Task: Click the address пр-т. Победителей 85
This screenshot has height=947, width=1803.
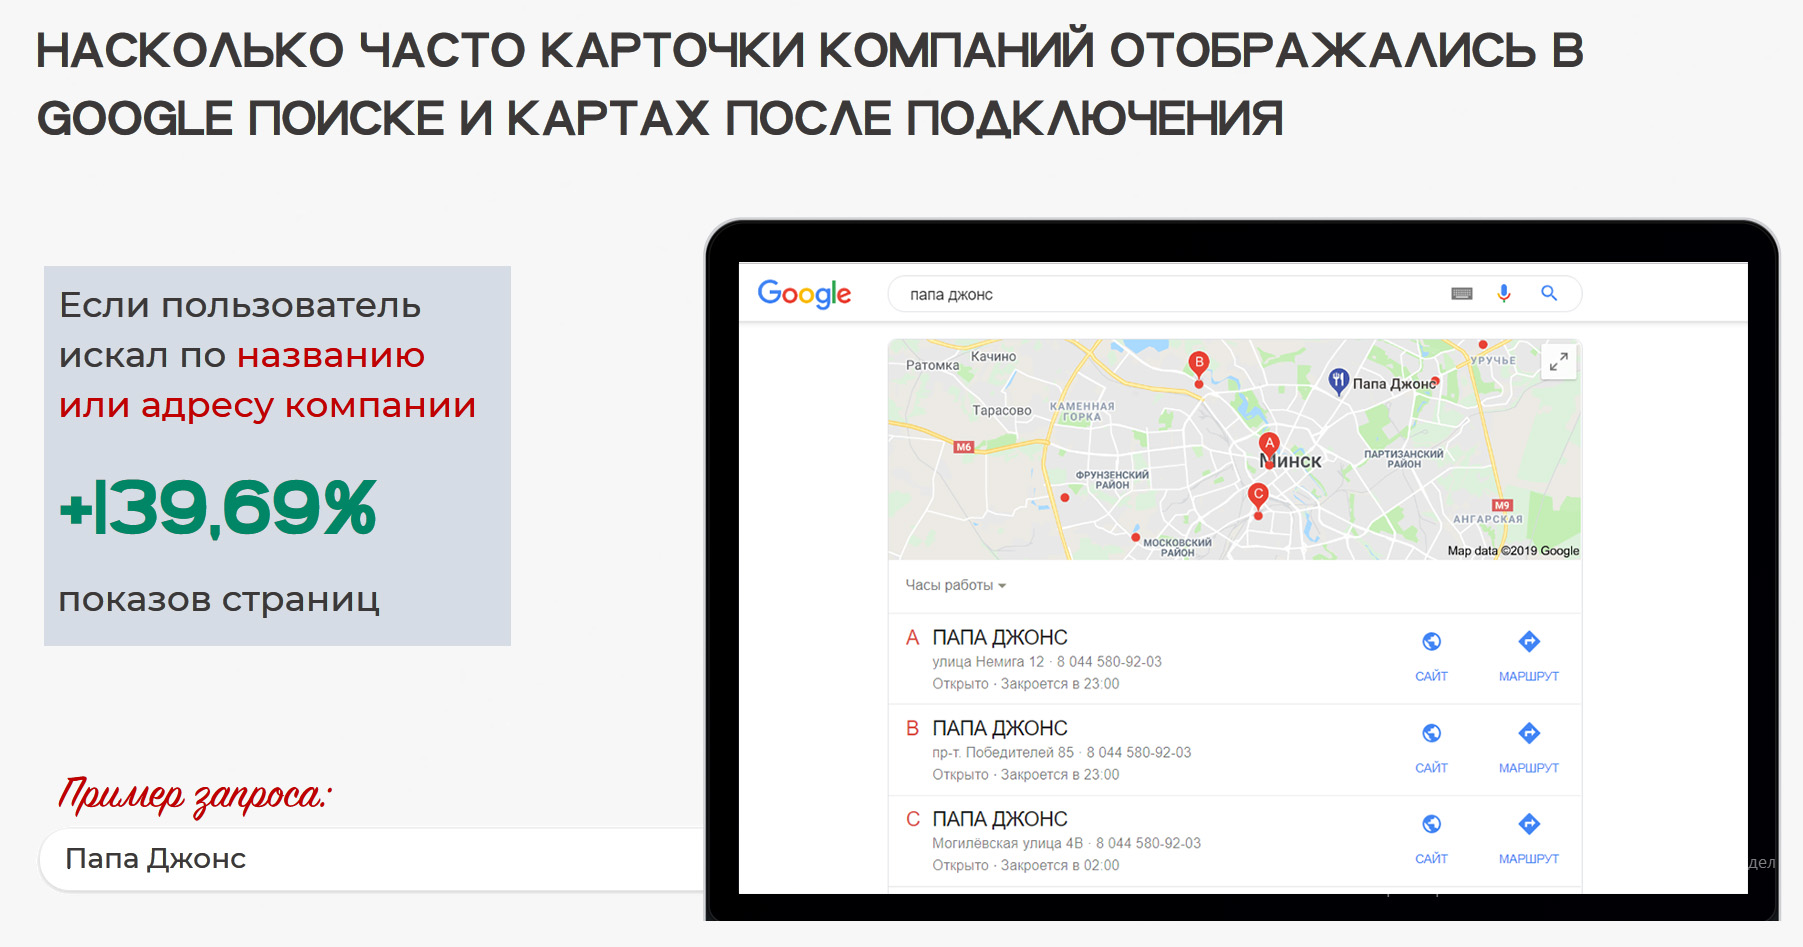Action: pos(1003,753)
